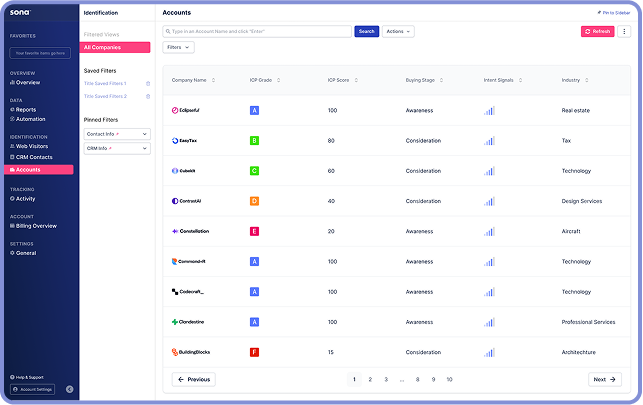Screen dimensions: 643x405
Task: Click EasyTax's B grade badge
Action: coord(254,141)
